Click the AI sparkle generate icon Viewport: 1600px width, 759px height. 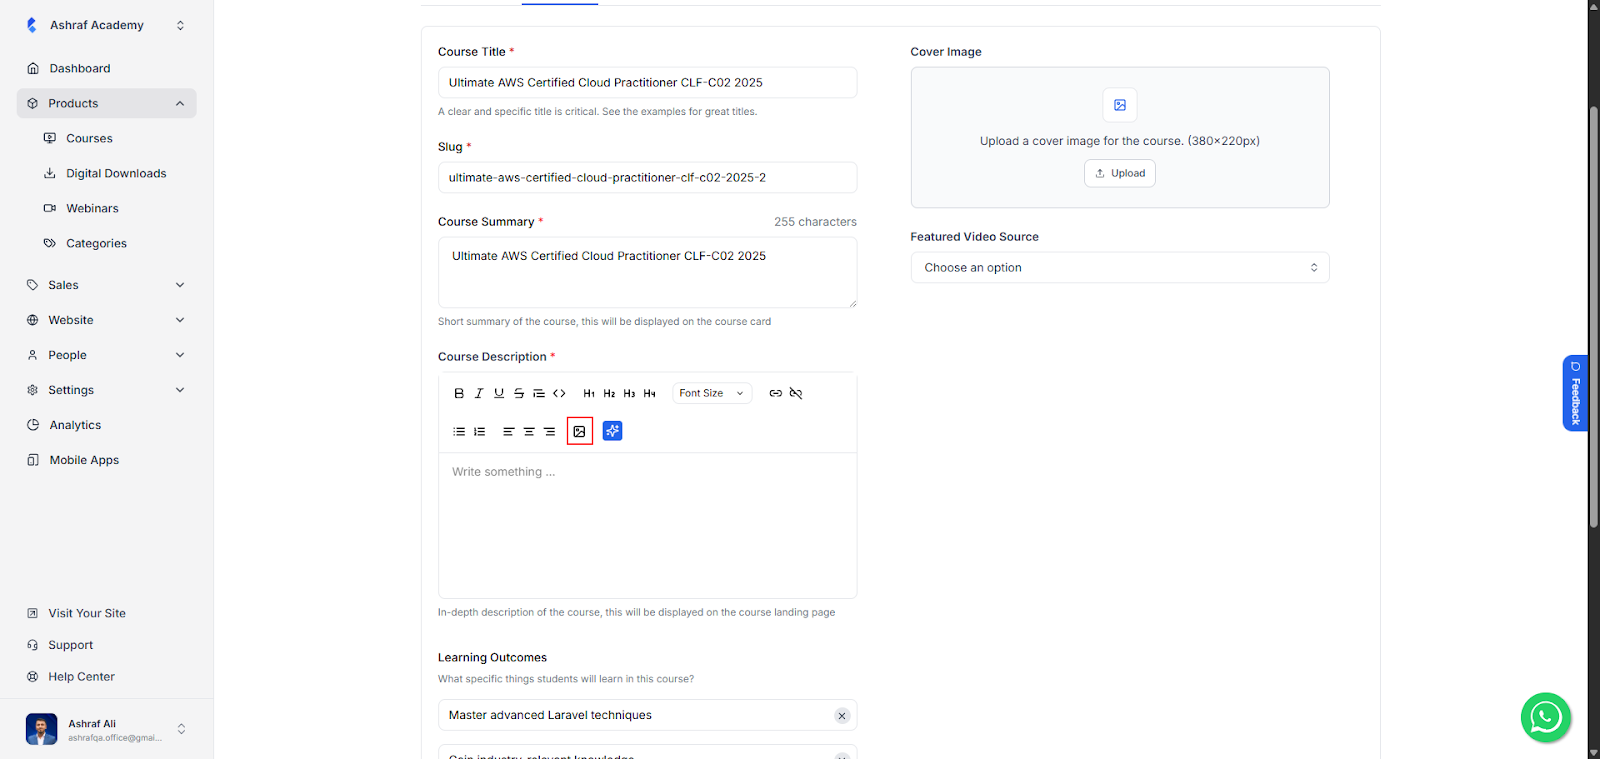coord(613,431)
